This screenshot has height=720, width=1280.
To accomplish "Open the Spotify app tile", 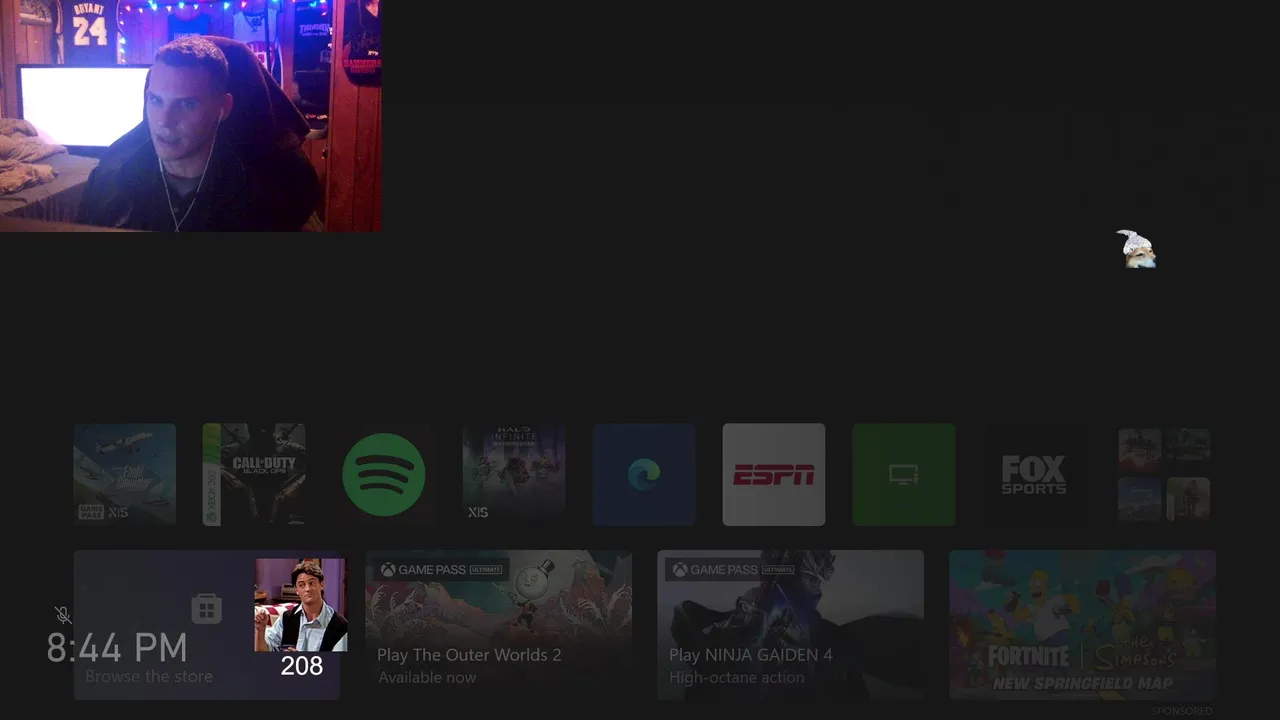I will coord(384,474).
